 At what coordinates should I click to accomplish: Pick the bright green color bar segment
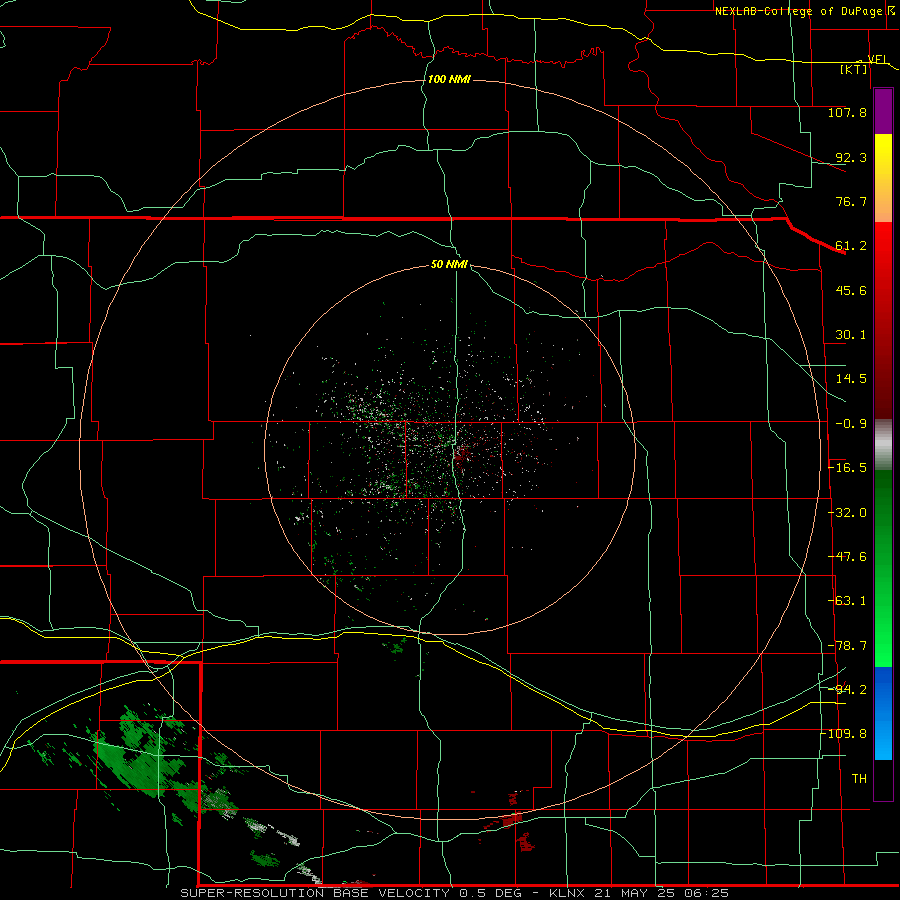point(883,620)
